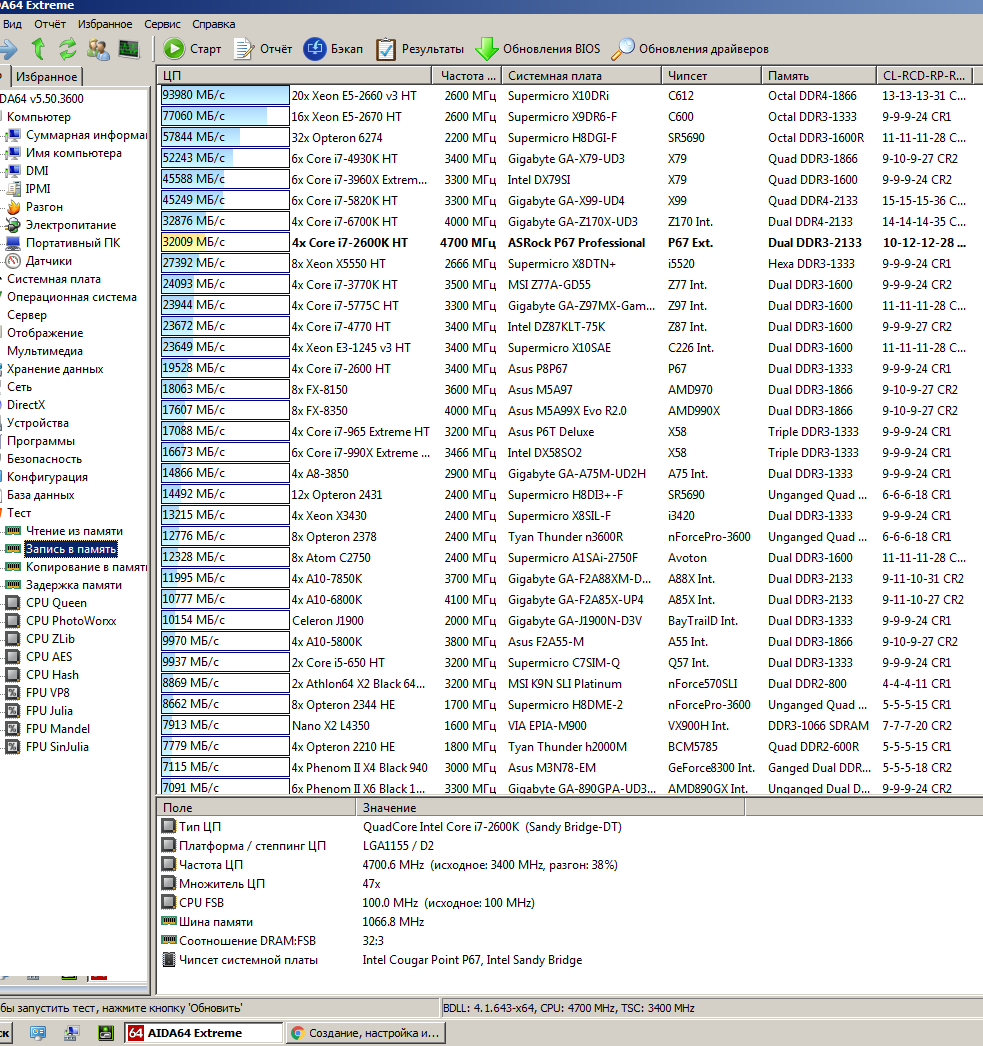The width and height of the screenshot is (983, 1046).
Task: Click the green Start play icon
Action: (174, 49)
